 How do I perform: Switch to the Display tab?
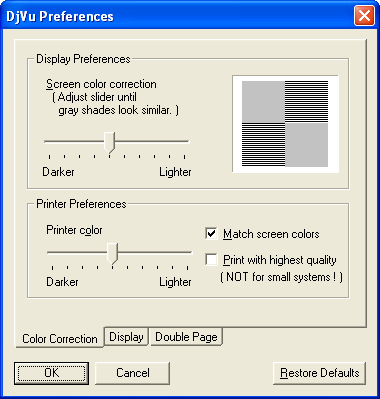click(x=126, y=337)
